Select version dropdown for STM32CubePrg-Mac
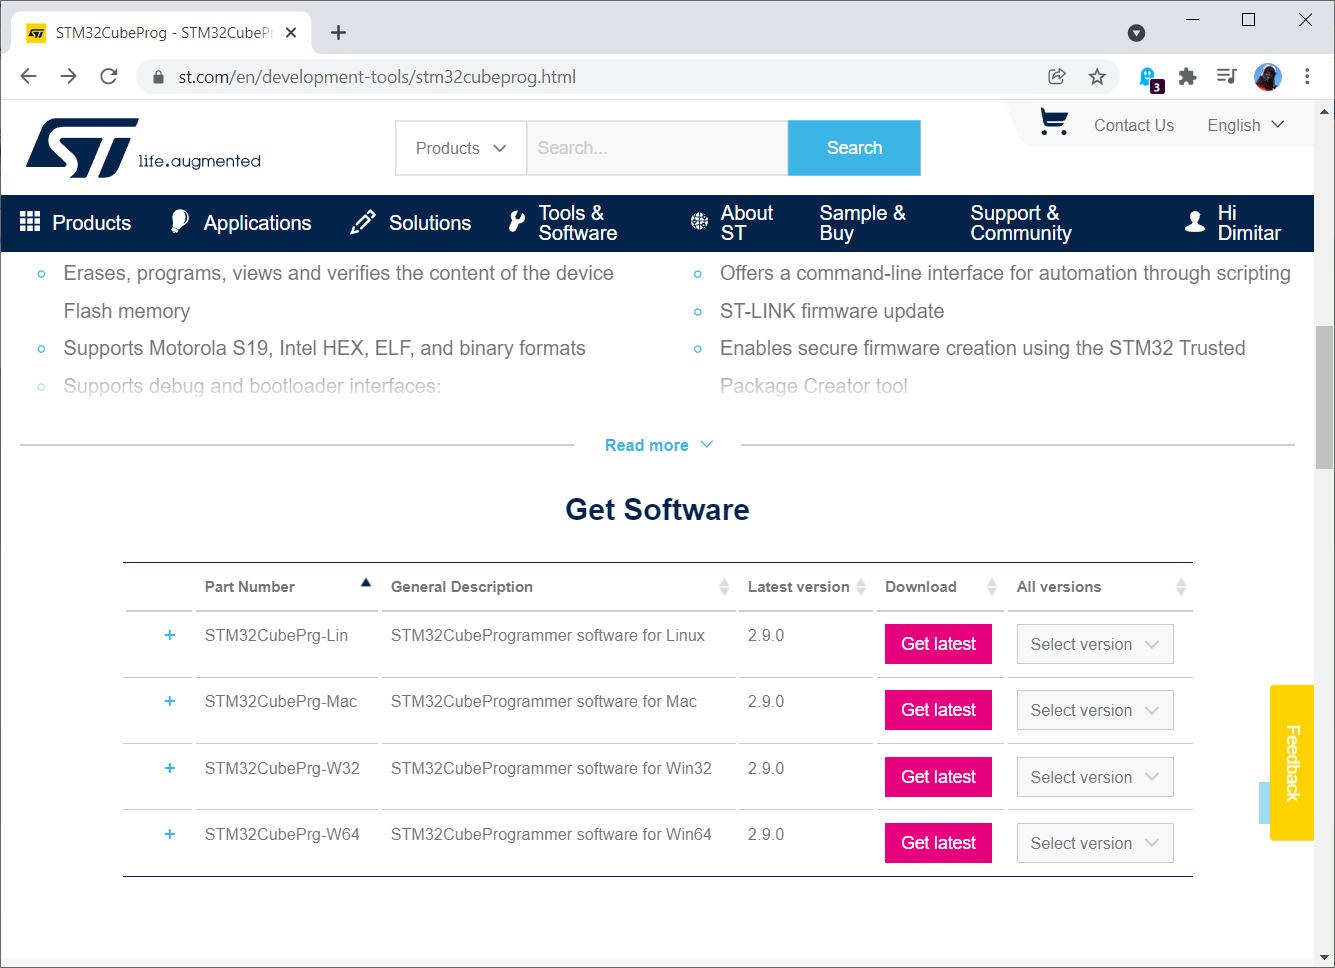The width and height of the screenshot is (1335, 968). [x=1095, y=710]
